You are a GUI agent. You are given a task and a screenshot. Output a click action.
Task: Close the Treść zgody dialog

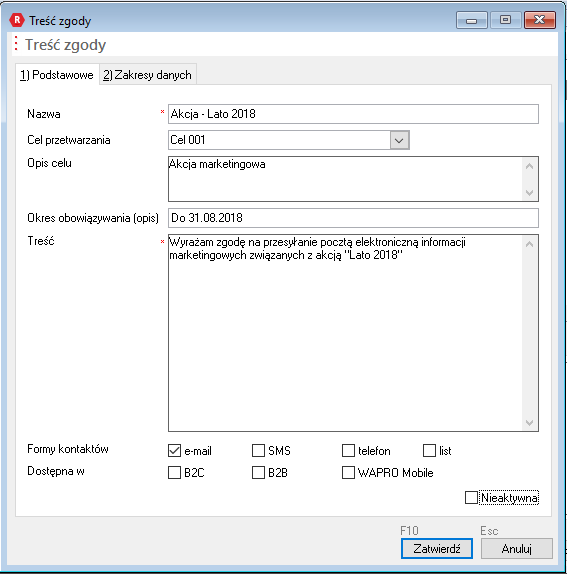(x=540, y=20)
